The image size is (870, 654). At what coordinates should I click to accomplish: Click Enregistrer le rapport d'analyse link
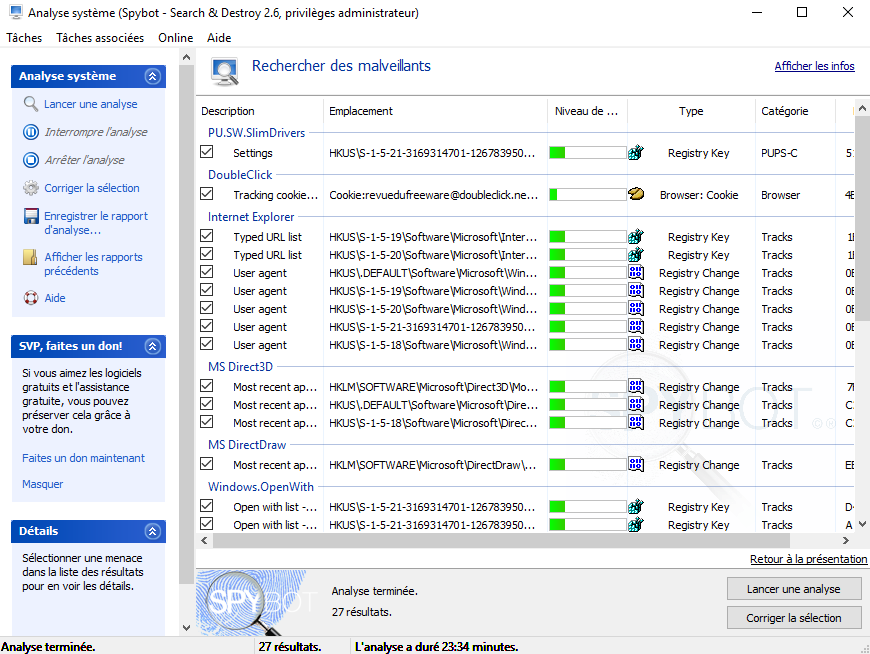(x=96, y=223)
